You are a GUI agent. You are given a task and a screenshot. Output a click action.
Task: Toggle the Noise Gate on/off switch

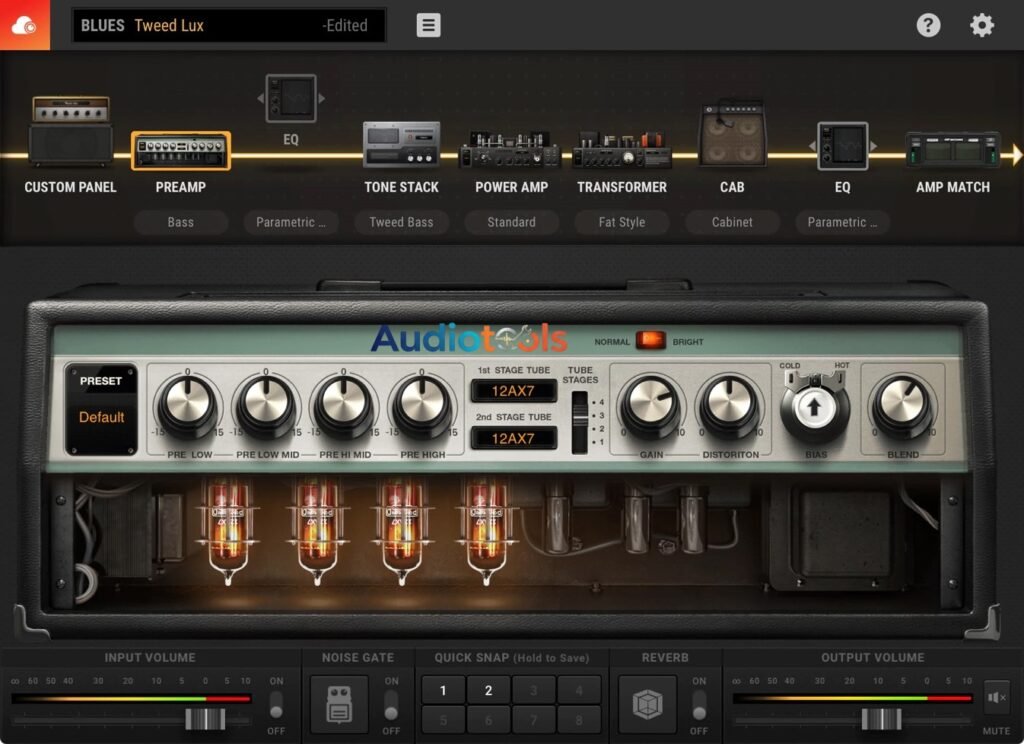(391, 705)
